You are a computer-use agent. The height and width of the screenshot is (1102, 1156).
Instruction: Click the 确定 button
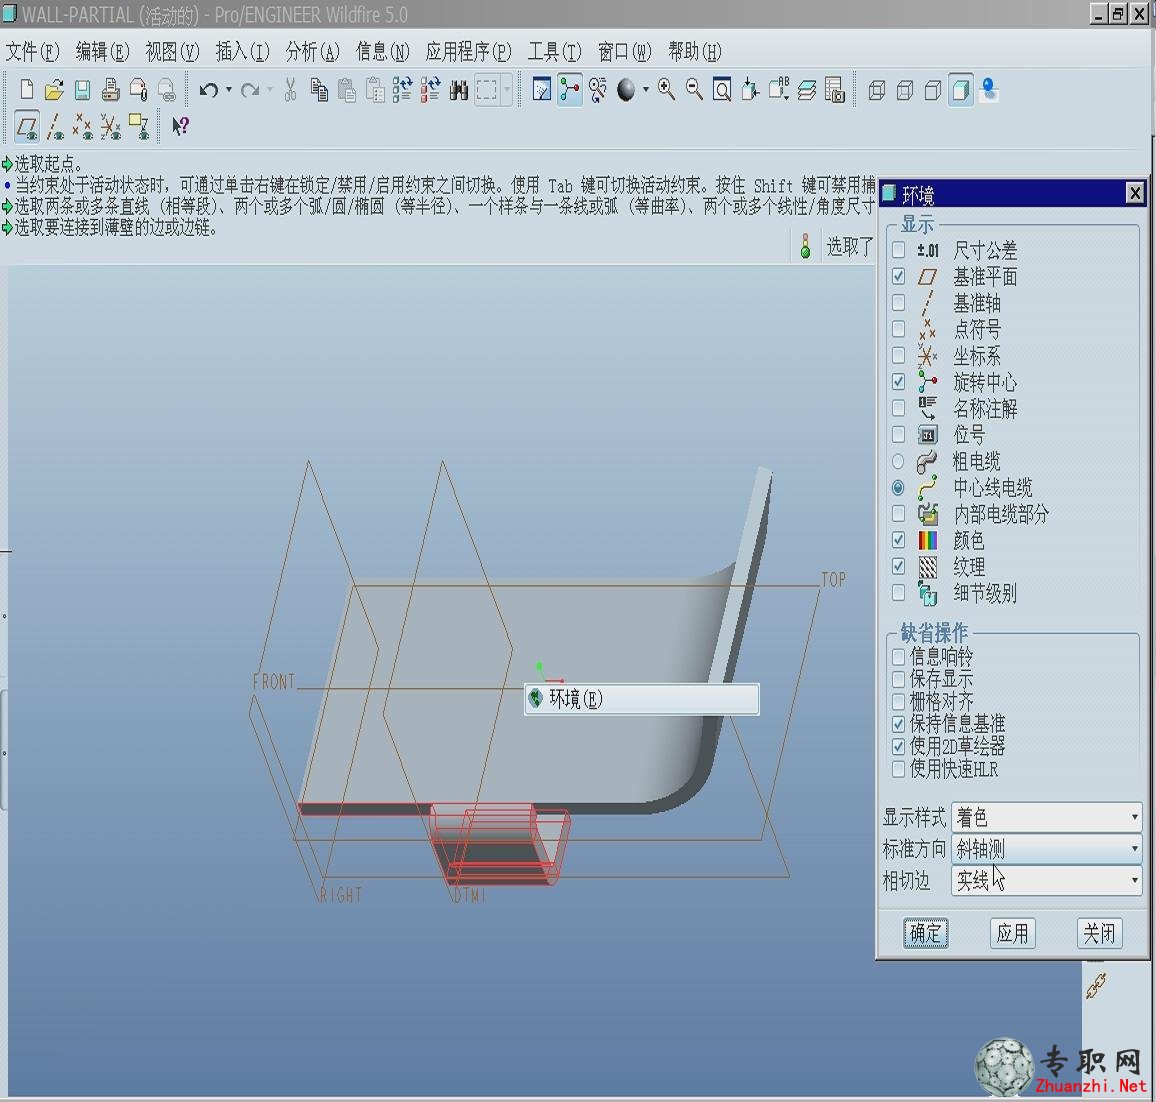point(926,933)
